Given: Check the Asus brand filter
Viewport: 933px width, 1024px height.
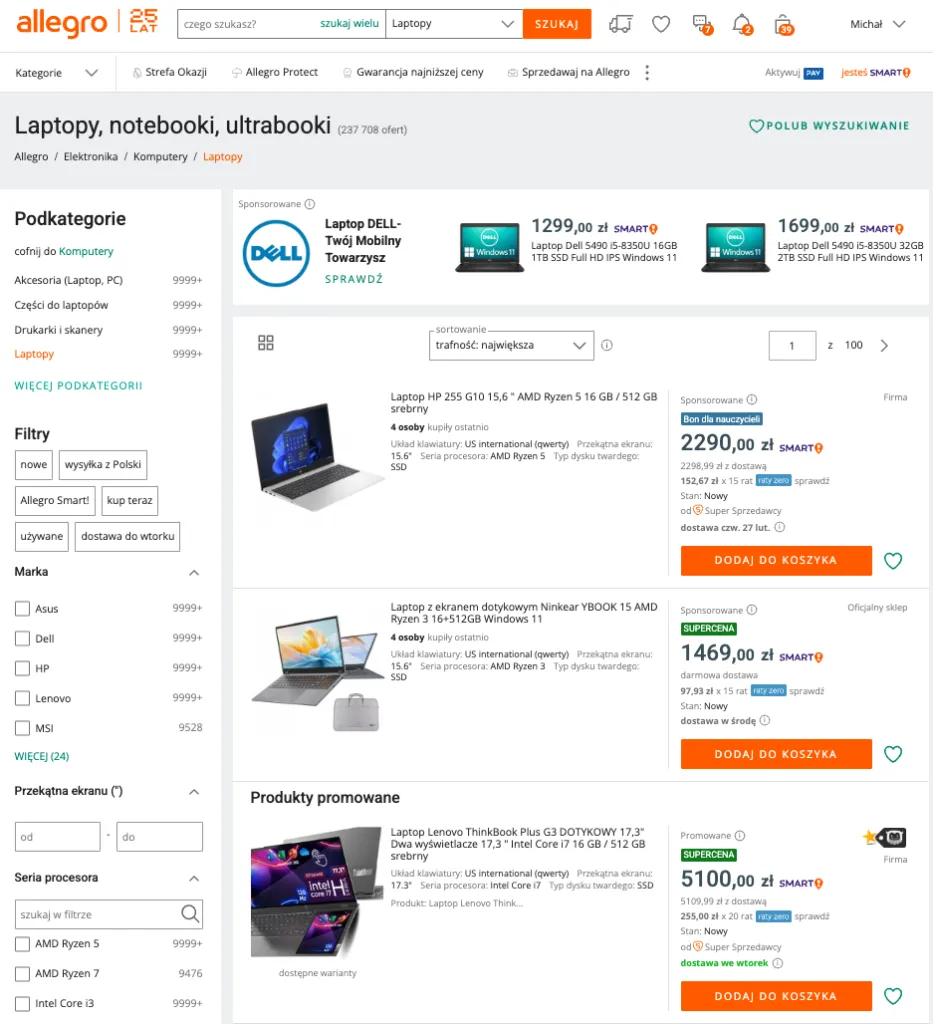Looking at the screenshot, I should coord(22,609).
